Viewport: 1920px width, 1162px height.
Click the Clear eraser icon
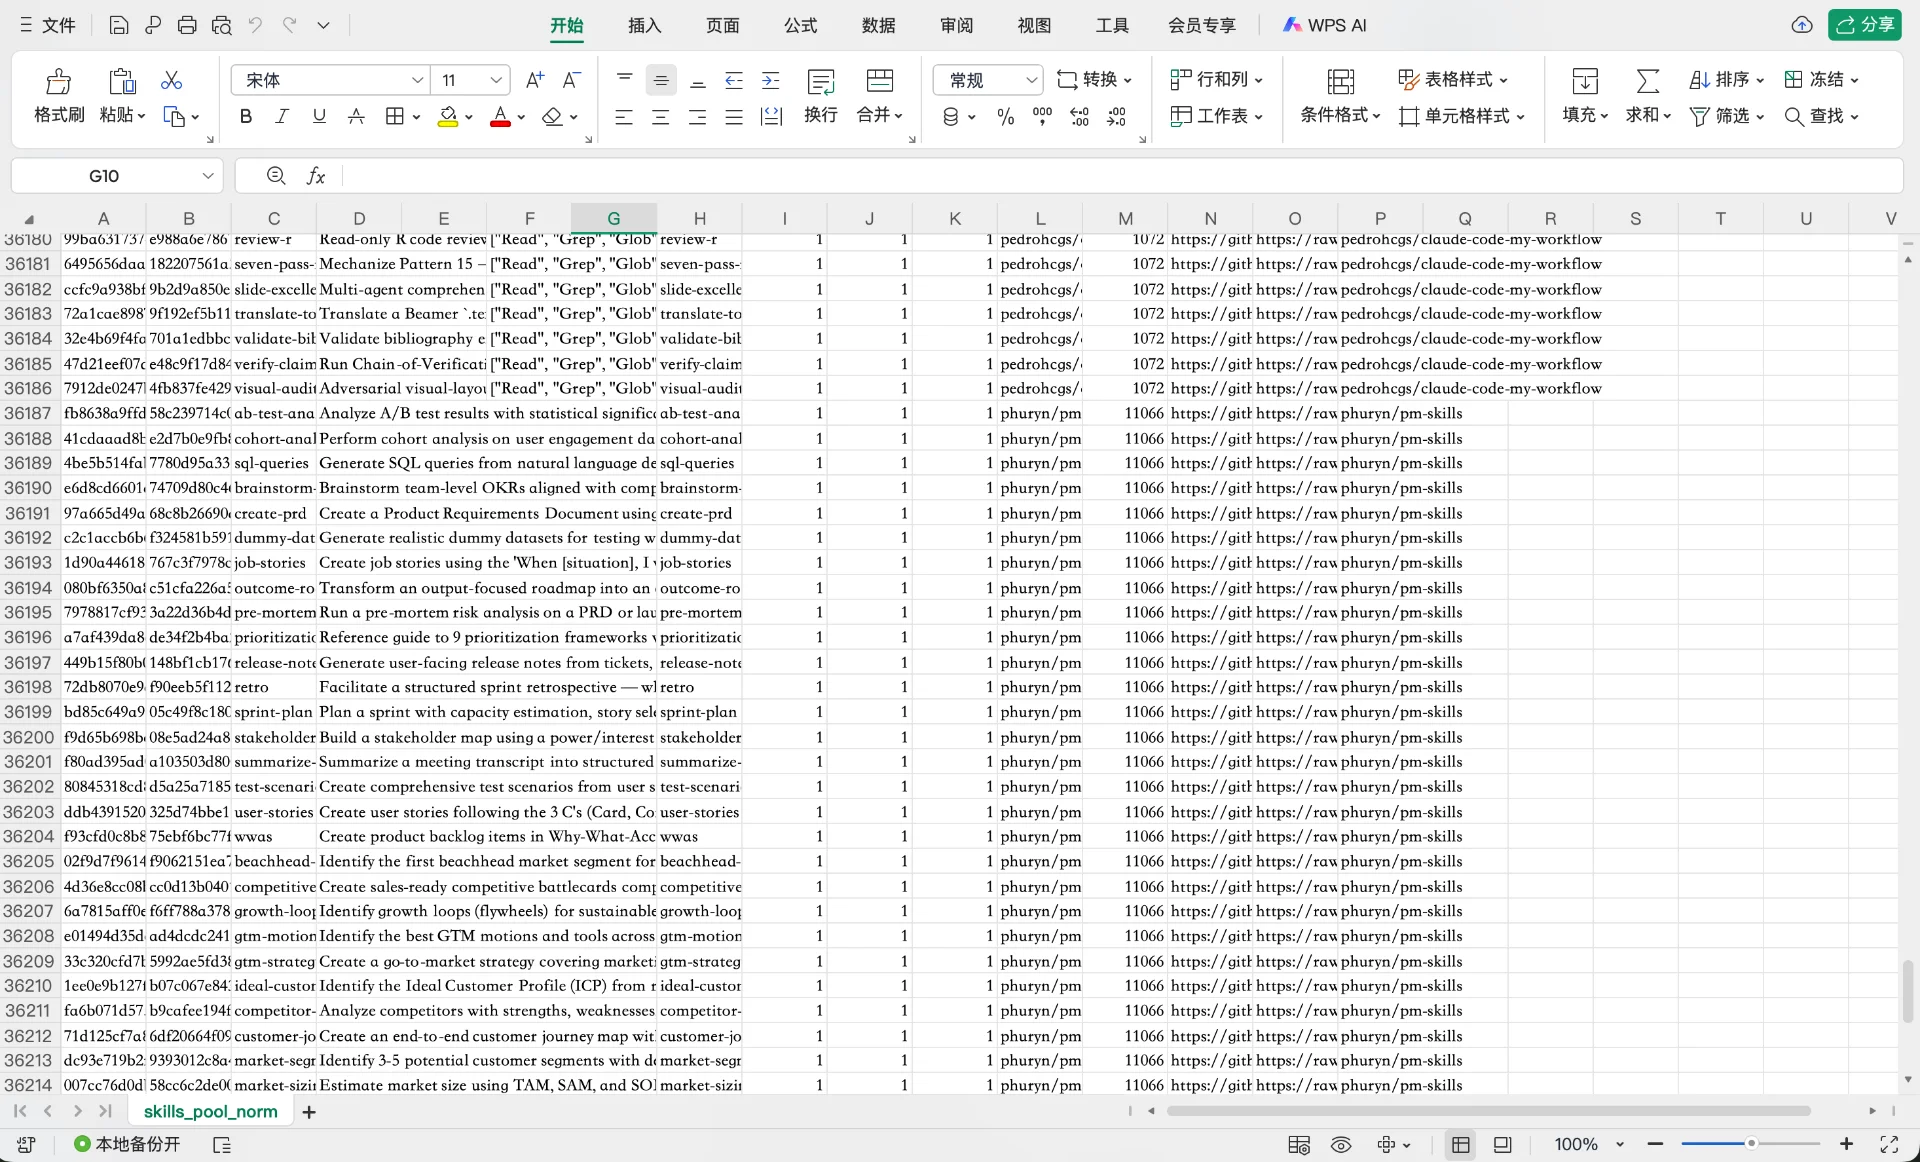tap(552, 117)
